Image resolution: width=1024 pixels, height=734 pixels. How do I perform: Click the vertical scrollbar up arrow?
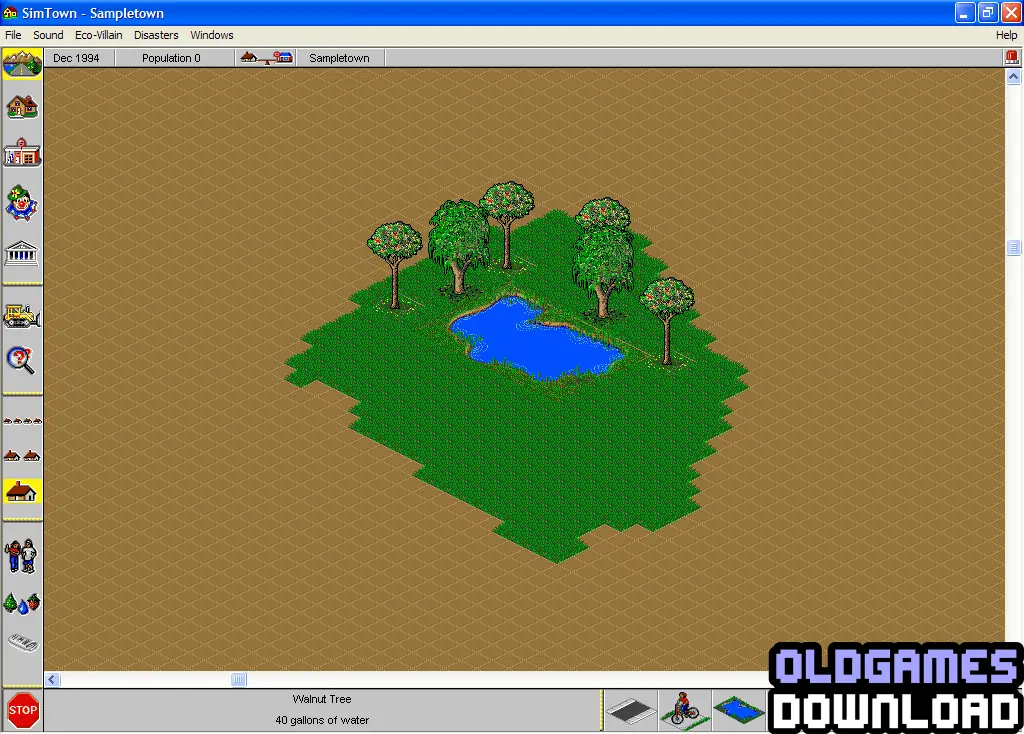pyautogui.click(x=1014, y=76)
